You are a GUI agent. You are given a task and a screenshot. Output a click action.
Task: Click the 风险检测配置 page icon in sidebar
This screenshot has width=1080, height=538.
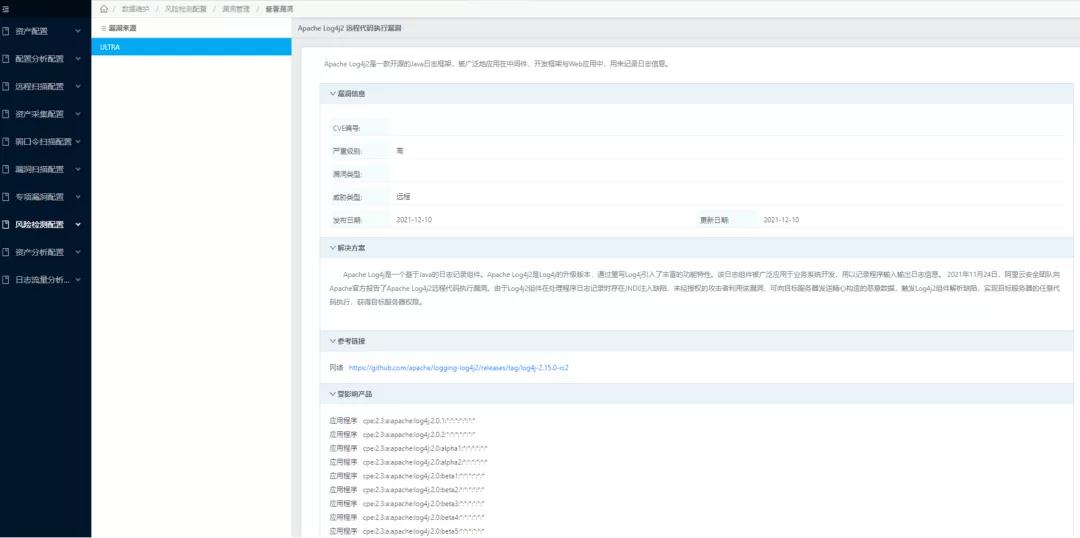click(x=6, y=225)
